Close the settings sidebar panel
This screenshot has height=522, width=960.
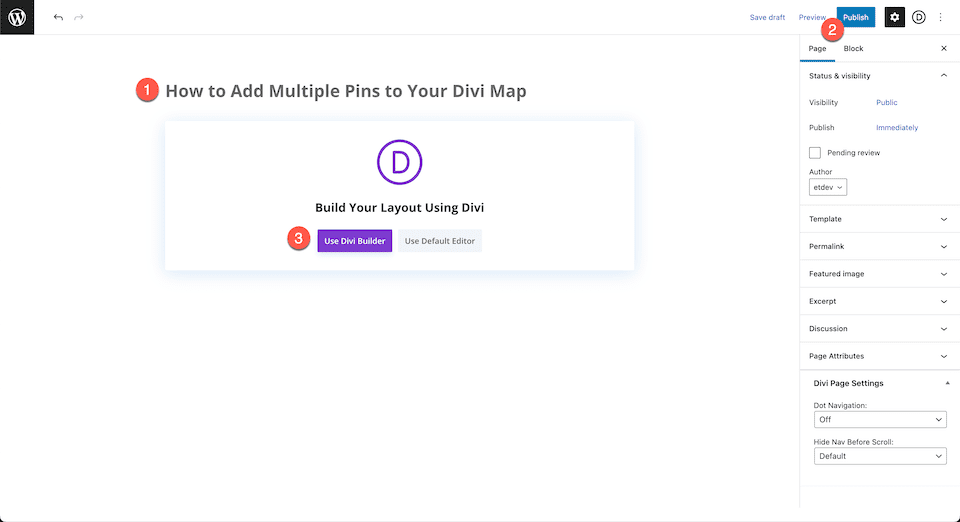click(944, 48)
